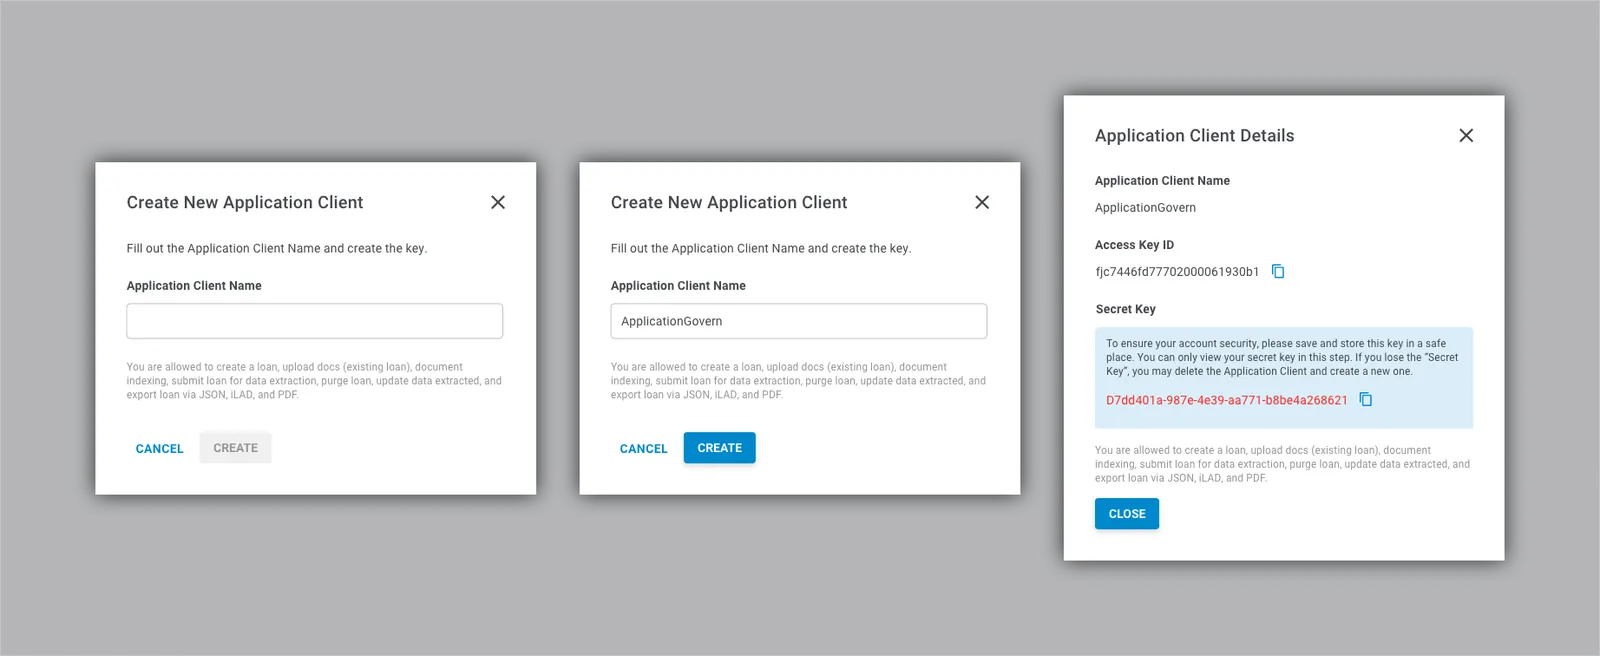
Task: Click the title of the dialog with the empty name field
Action: (245, 203)
